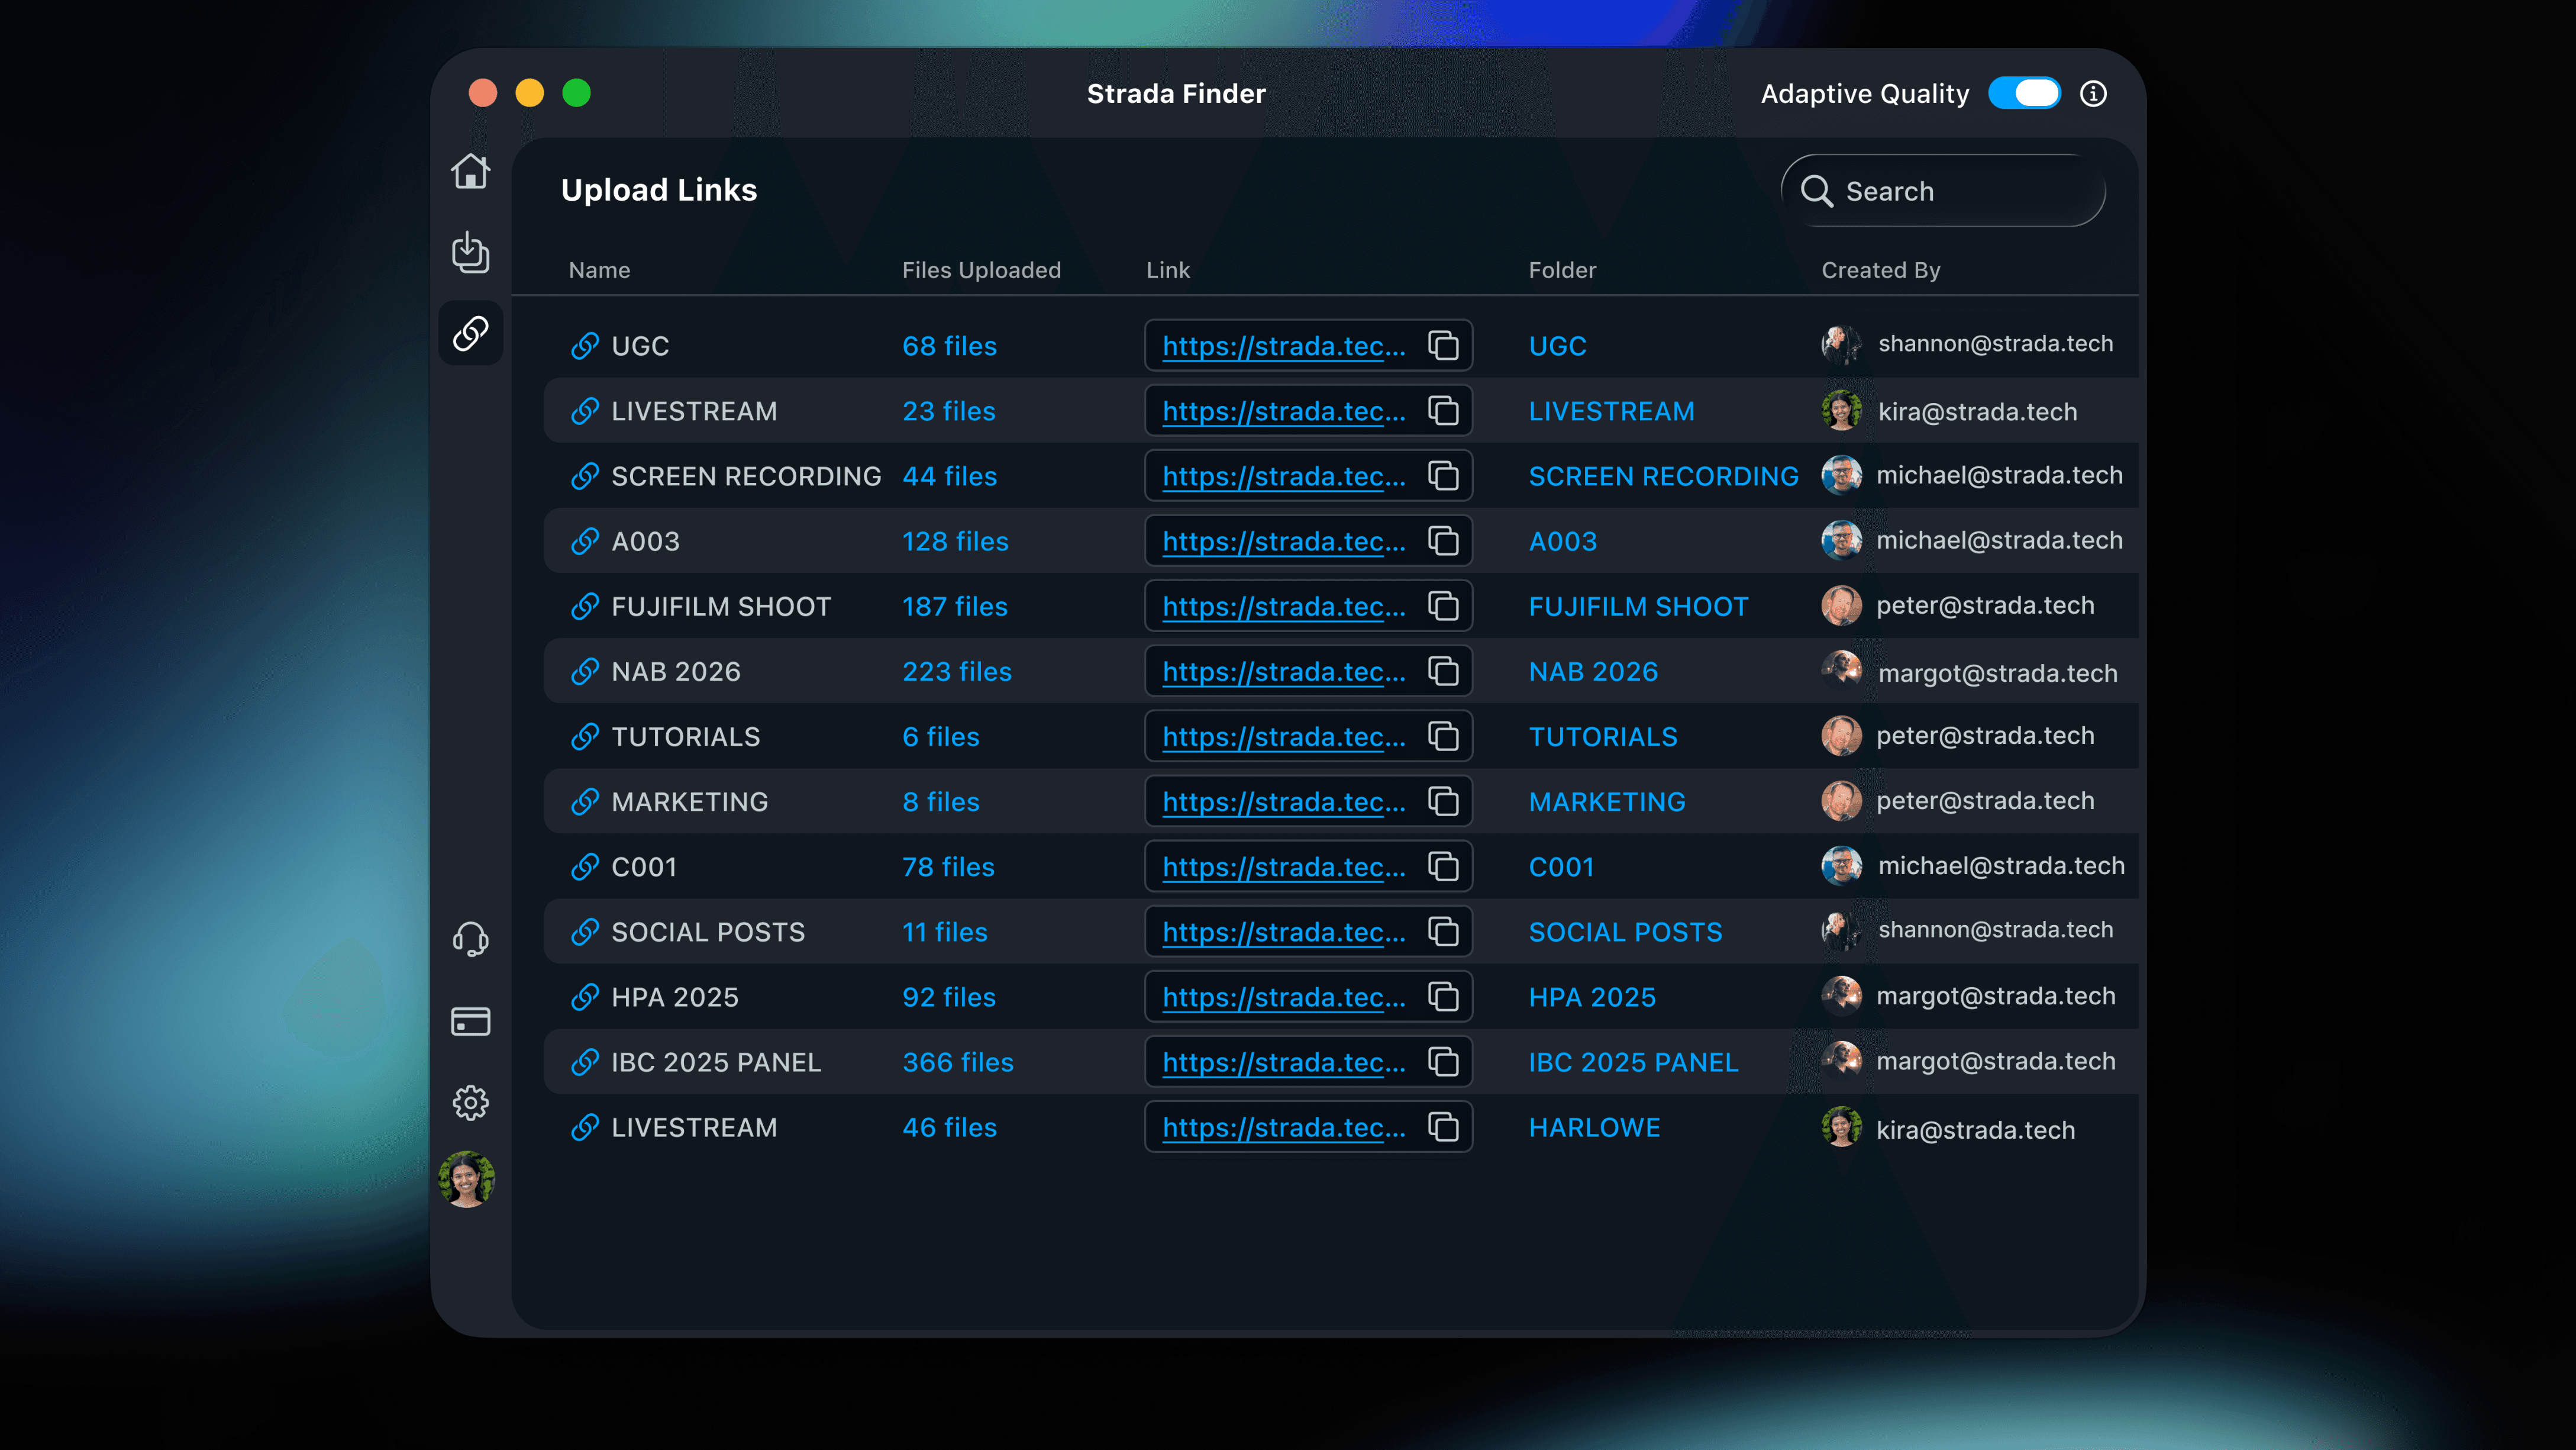Open the UGC strada.tech link

pos(1284,346)
